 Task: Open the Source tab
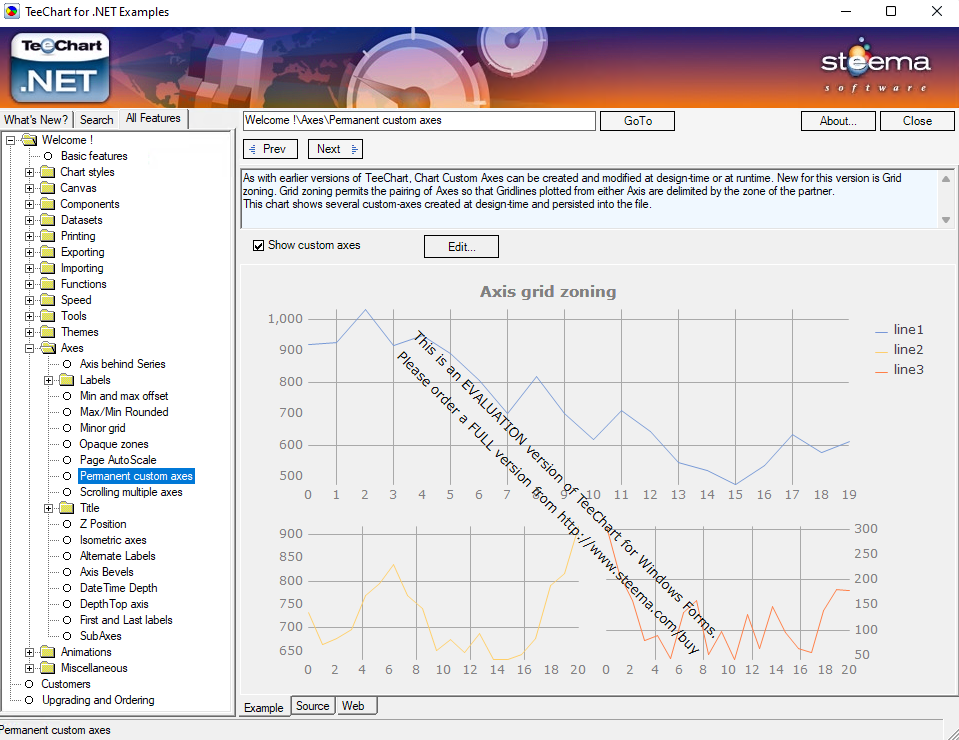click(x=313, y=706)
